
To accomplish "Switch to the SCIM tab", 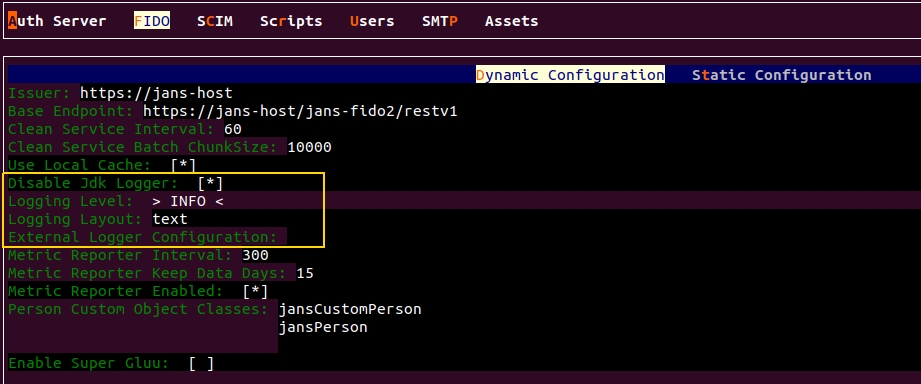I will pyautogui.click(x=215, y=21).
